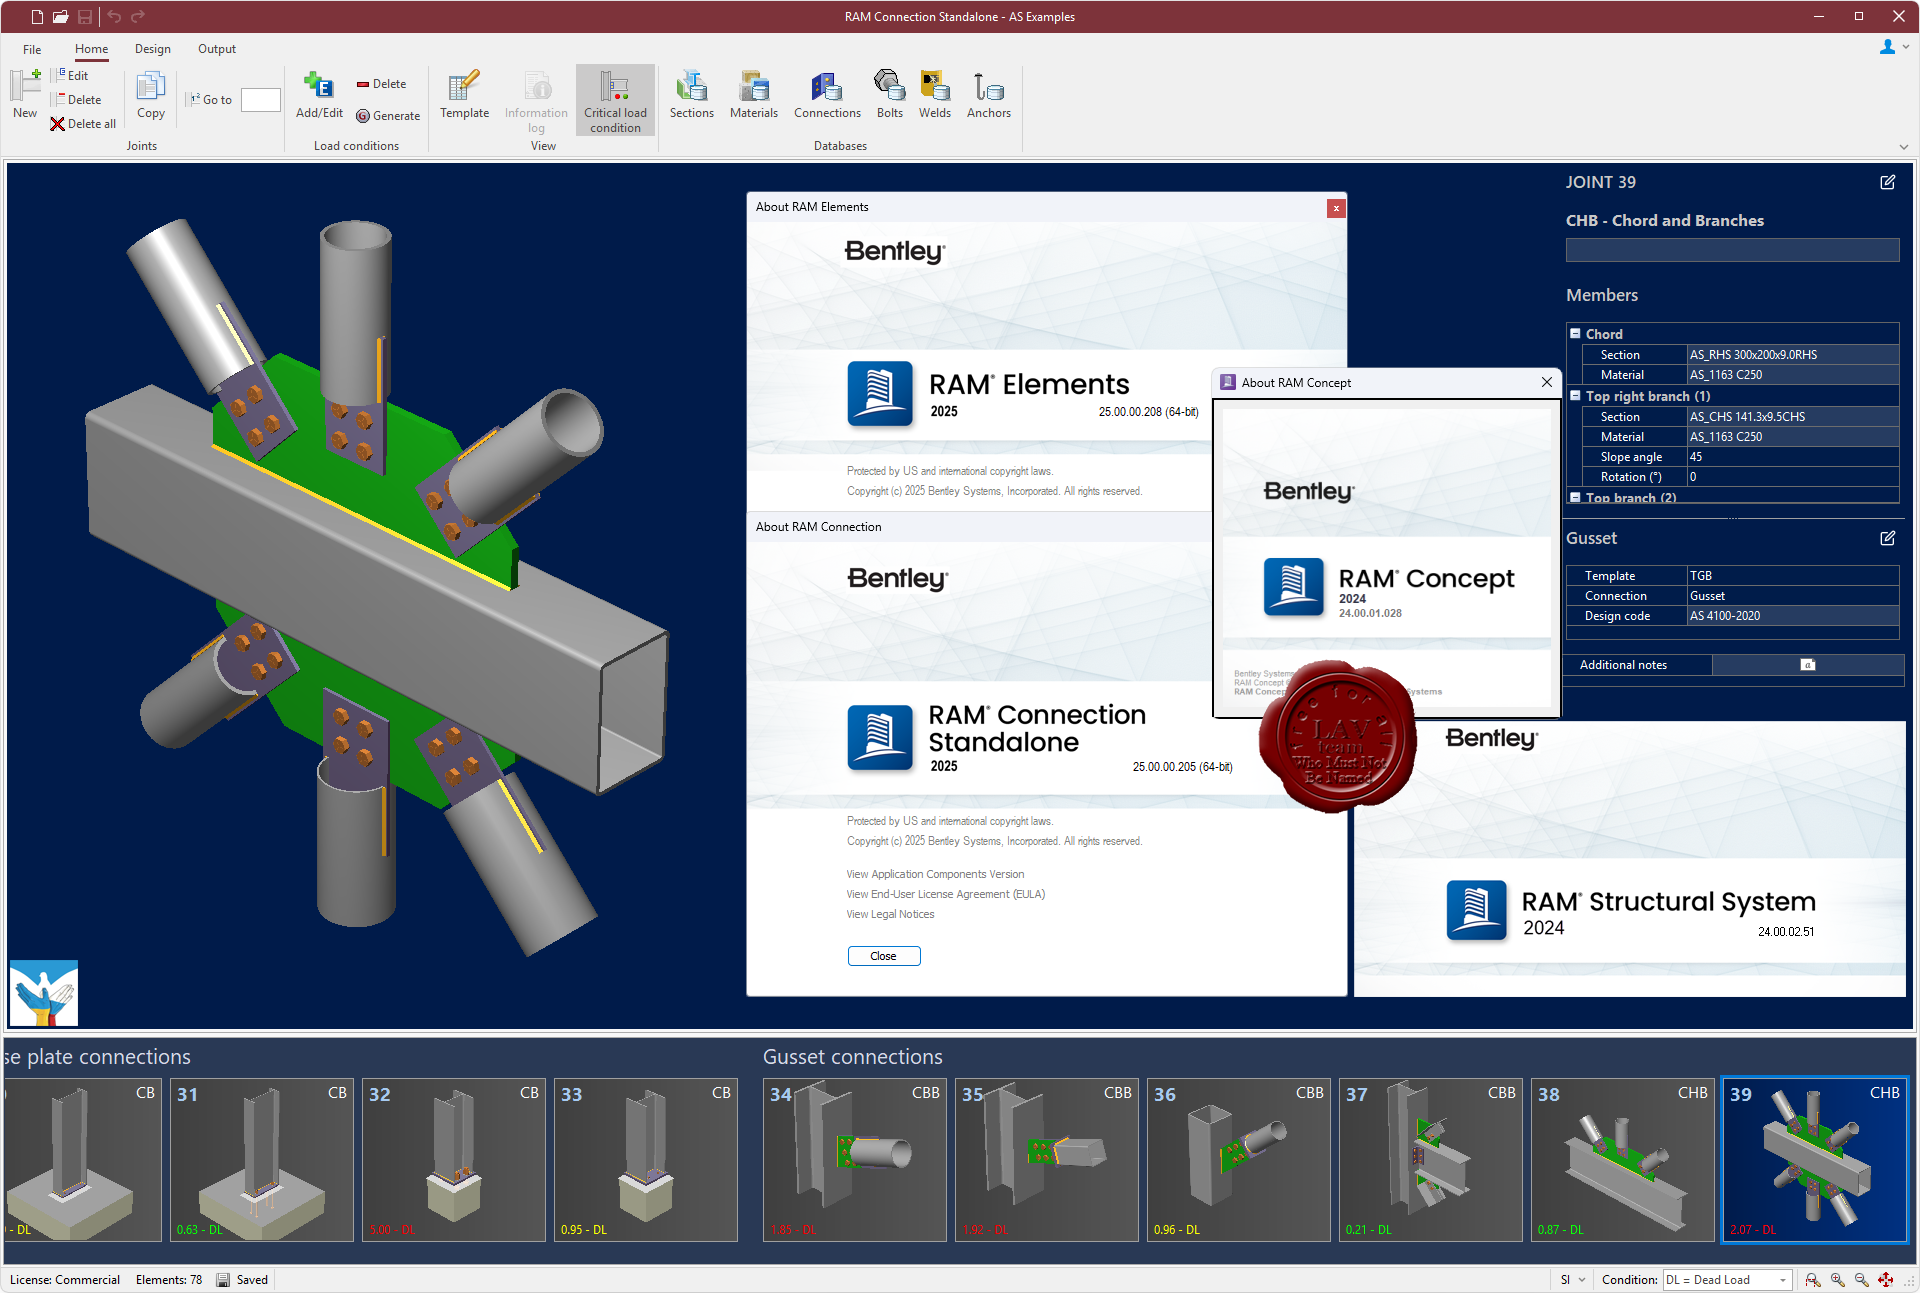Select the AS_RHS 300x200x9.0RHS section cell
Viewport: 1920px width, 1293px height.
pos(1792,355)
